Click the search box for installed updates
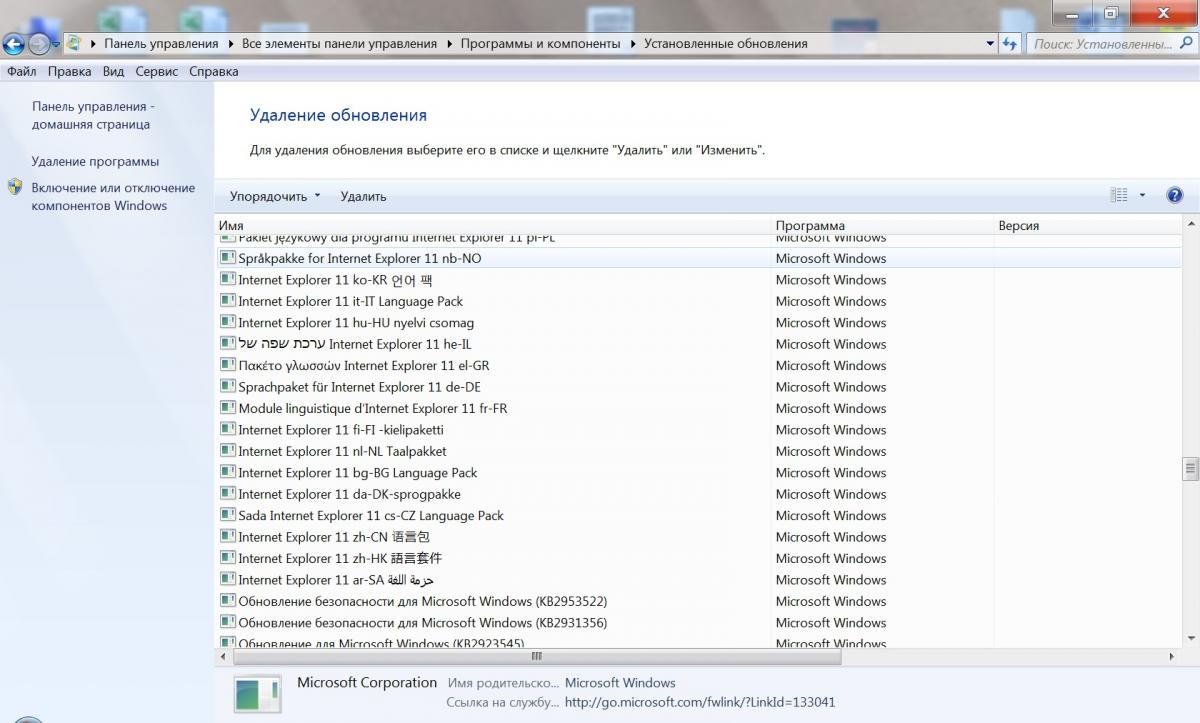The width and height of the screenshot is (1200, 723). (1100, 44)
